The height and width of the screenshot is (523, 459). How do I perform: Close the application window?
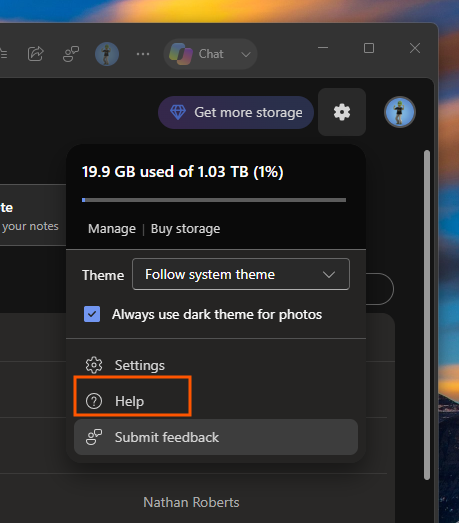pos(415,48)
